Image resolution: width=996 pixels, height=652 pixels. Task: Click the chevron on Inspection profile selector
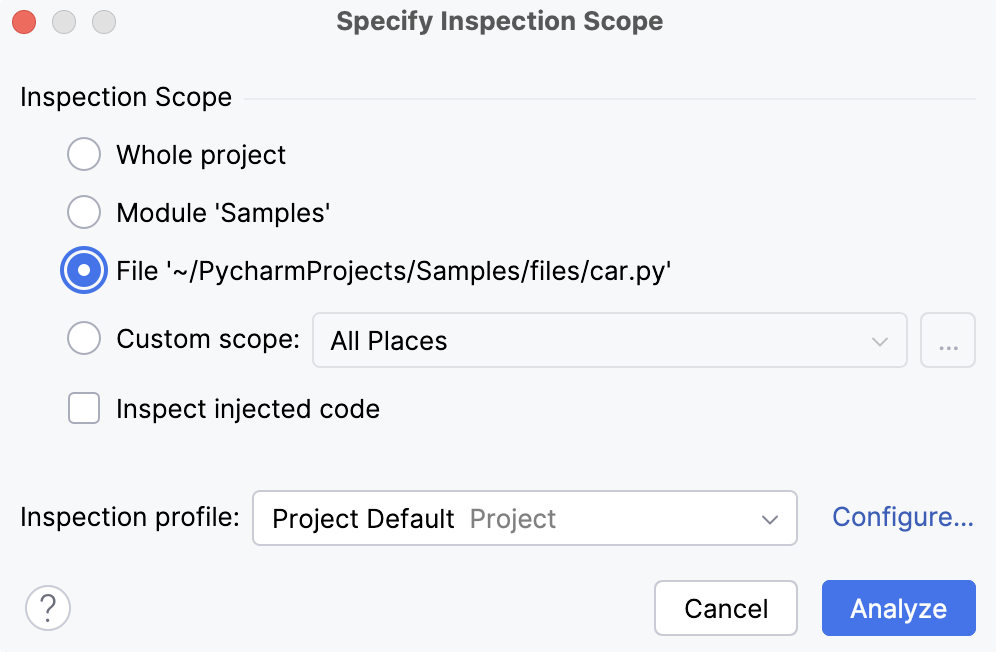[769, 518]
